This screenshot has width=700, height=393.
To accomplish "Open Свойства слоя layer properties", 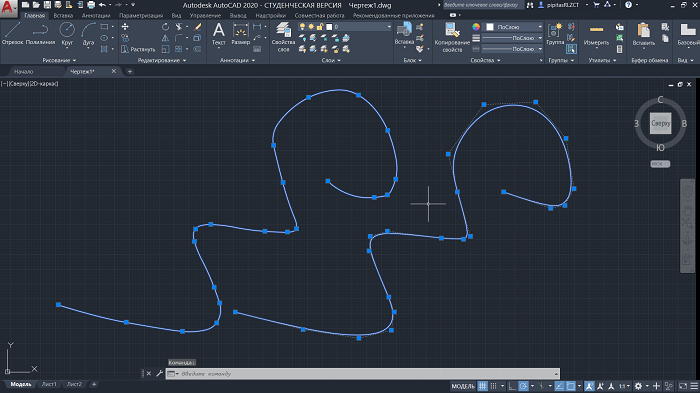I will [x=283, y=37].
